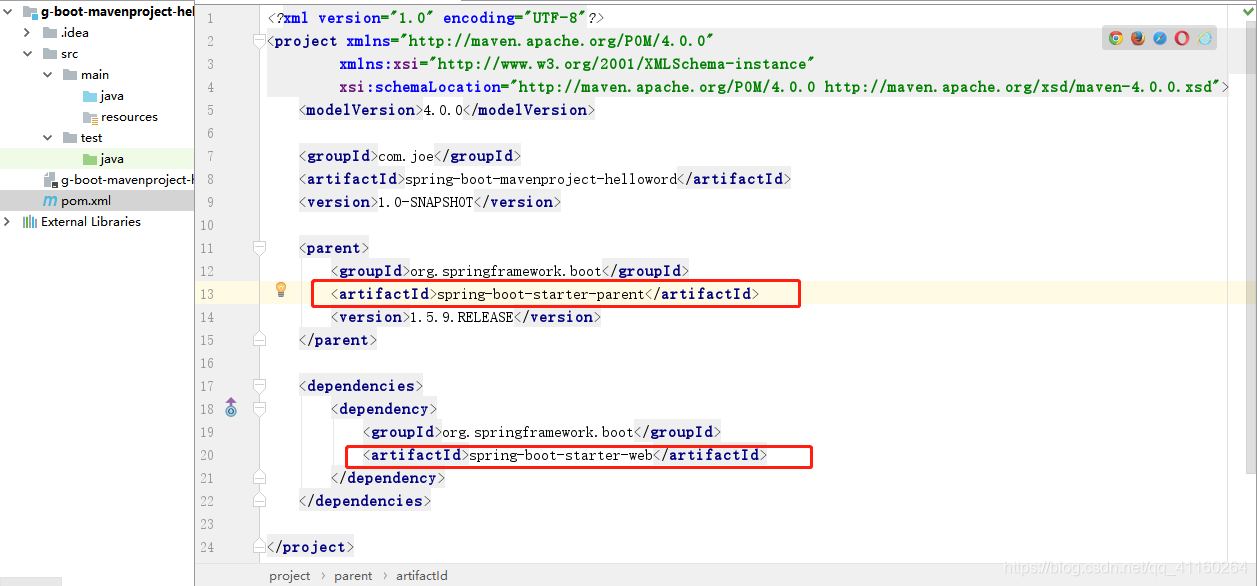Open the pom preview in Internet Explorer
The image size is (1257, 586).
(x=1205, y=38)
